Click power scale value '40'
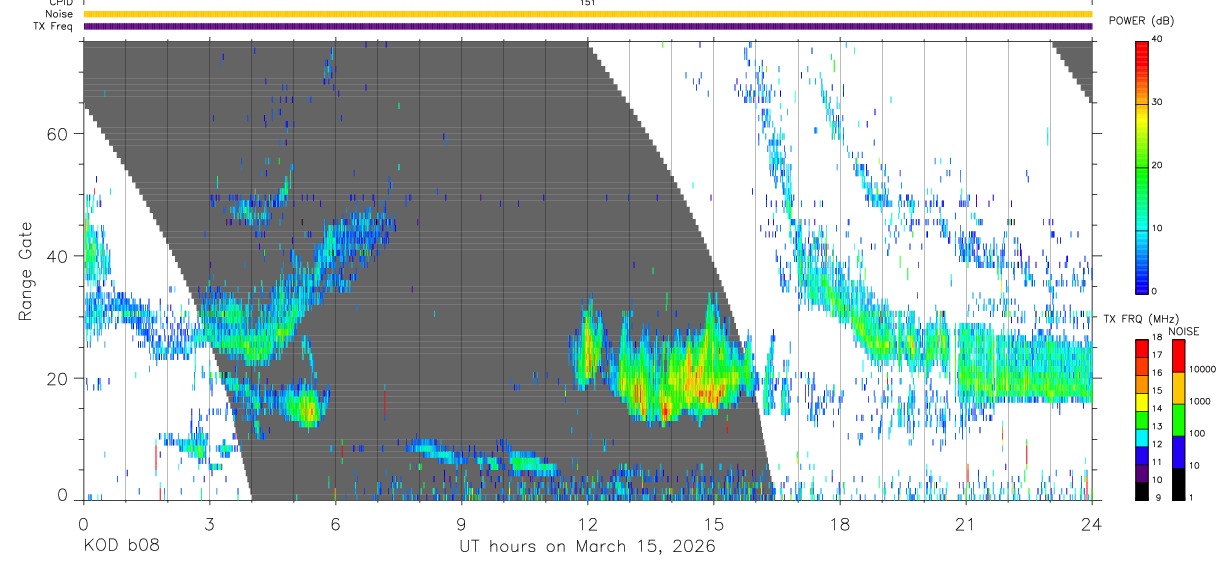 pyautogui.click(x=1157, y=39)
